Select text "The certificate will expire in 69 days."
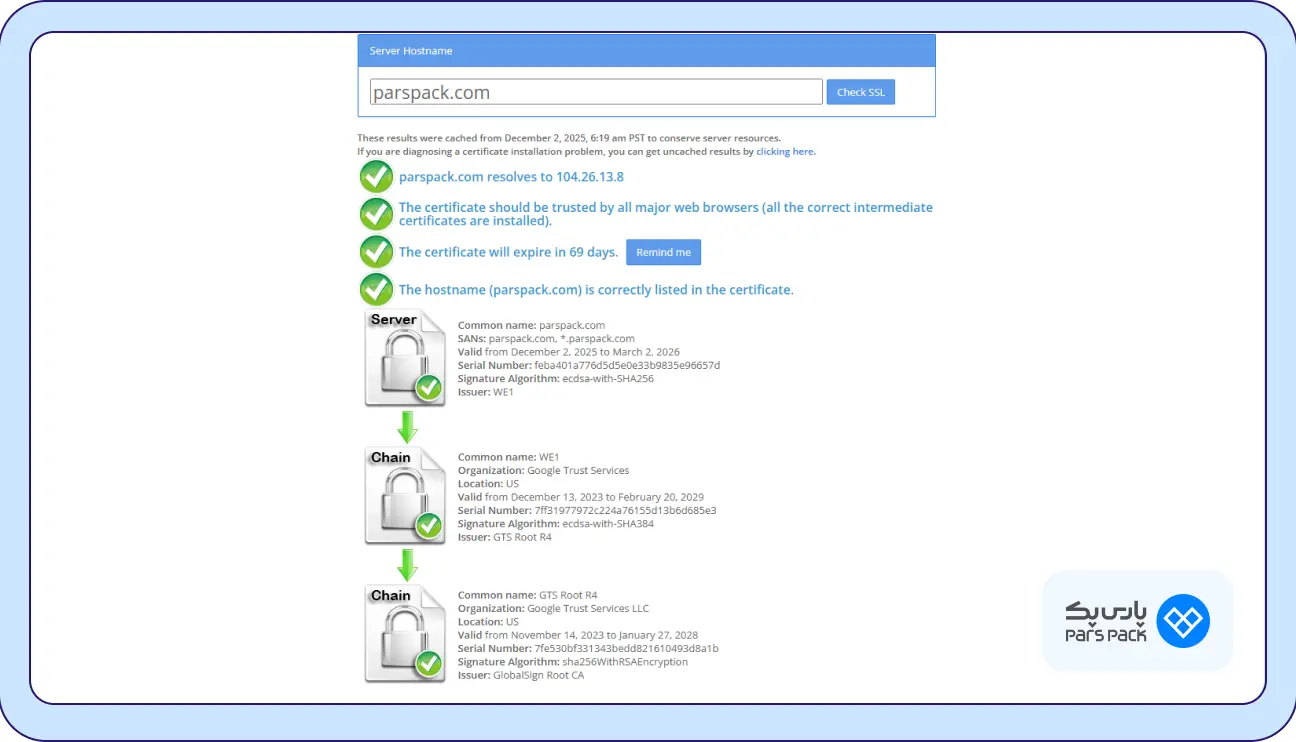The image size is (1296, 742). 508,252
